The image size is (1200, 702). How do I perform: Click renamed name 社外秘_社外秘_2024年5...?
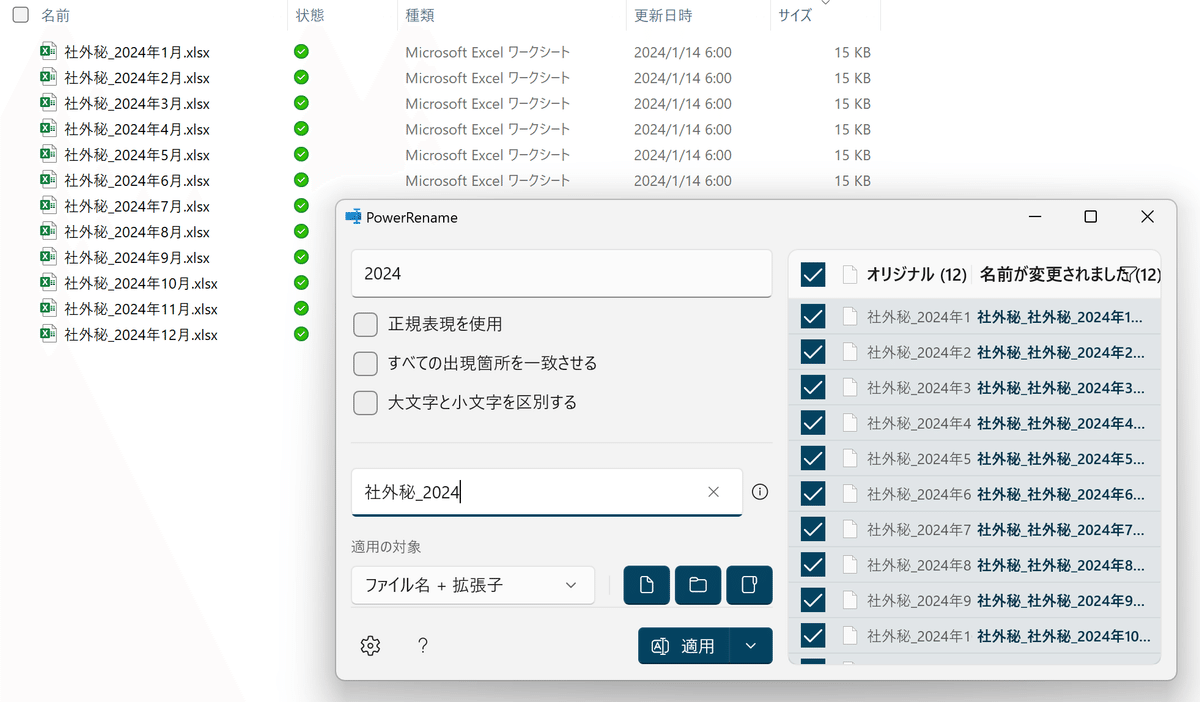click(1060, 458)
